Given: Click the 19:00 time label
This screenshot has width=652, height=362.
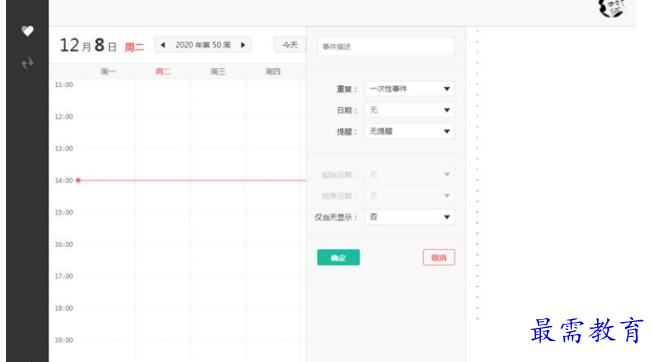Looking at the screenshot, I should click(x=64, y=340).
